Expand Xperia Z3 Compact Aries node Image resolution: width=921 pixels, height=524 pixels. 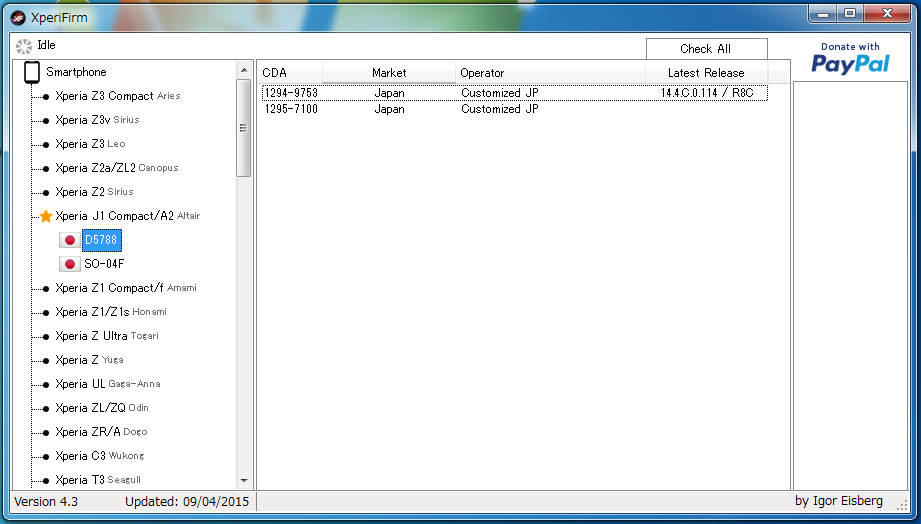coord(46,96)
